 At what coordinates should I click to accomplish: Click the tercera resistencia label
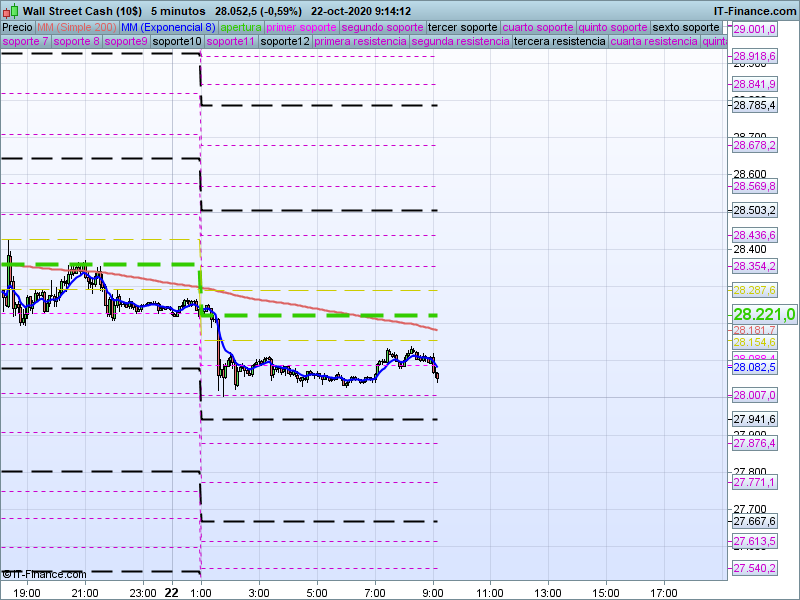click(x=560, y=41)
